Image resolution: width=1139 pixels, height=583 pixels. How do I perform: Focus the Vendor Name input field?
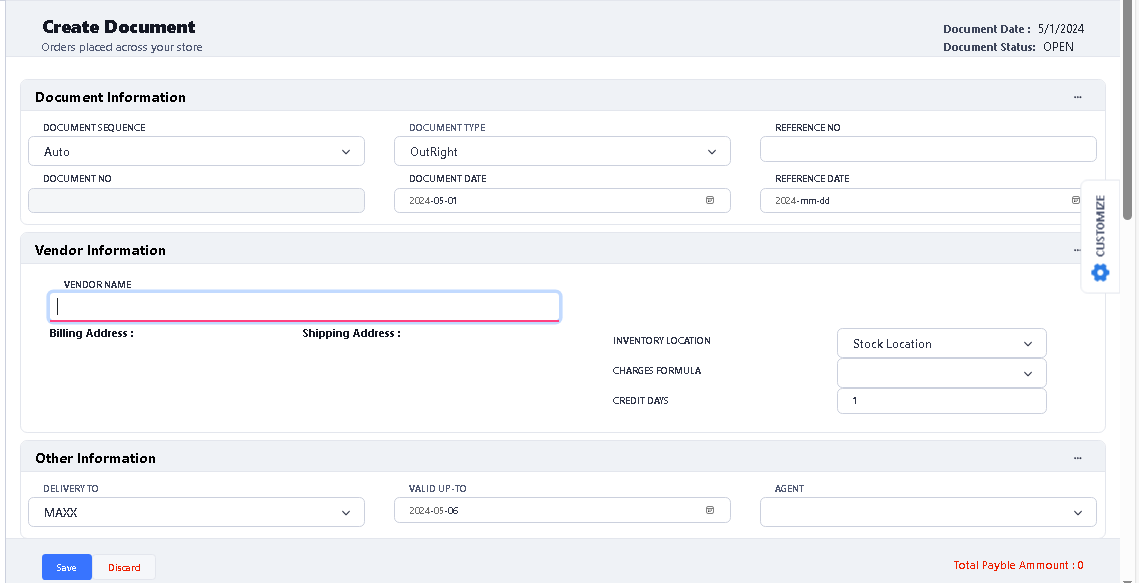[304, 306]
